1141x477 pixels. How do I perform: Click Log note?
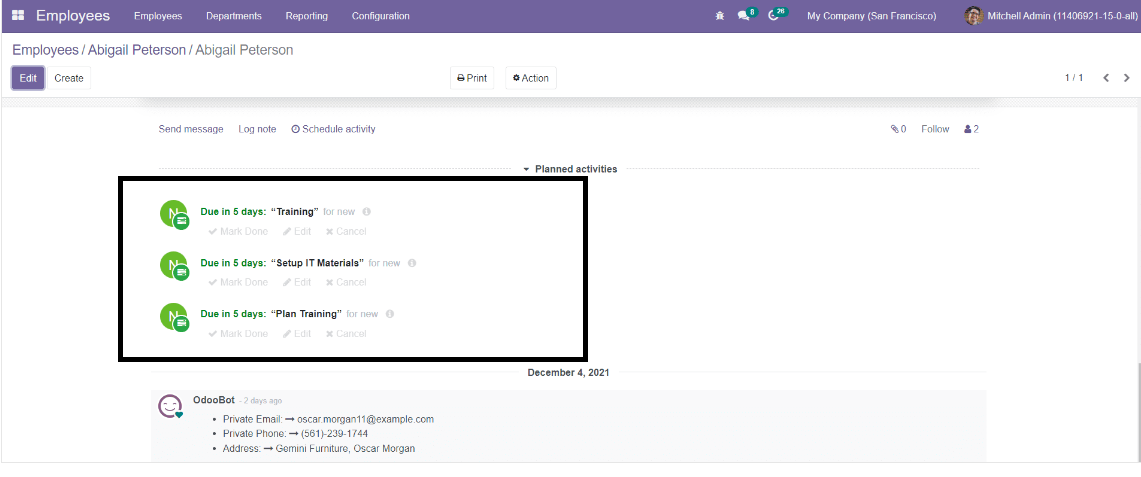pyautogui.click(x=257, y=129)
